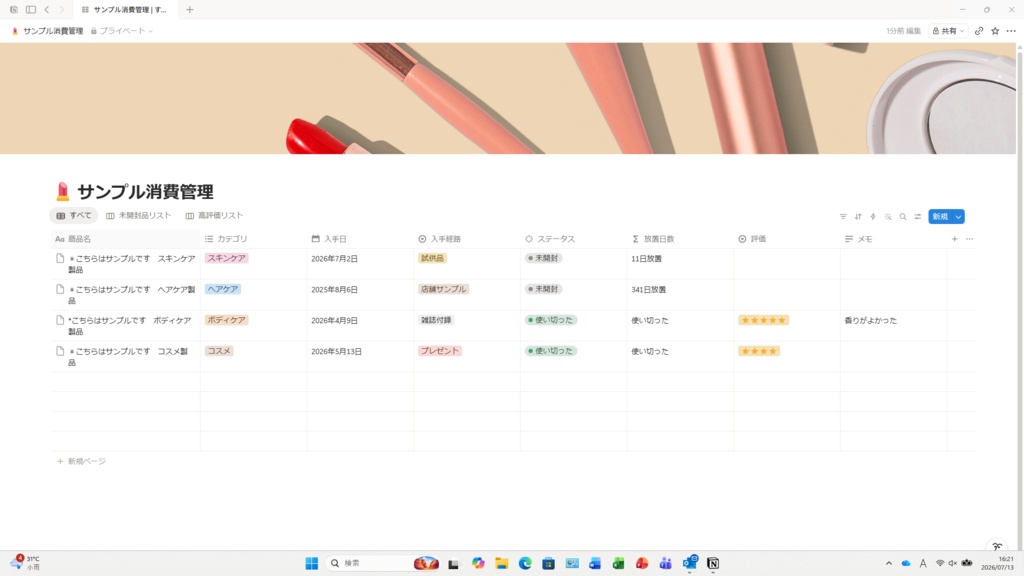Screen dimensions: 1024x576
Task: Open the page icon of the スキンケア製品 row
Action: pyautogui.click(x=60, y=259)
